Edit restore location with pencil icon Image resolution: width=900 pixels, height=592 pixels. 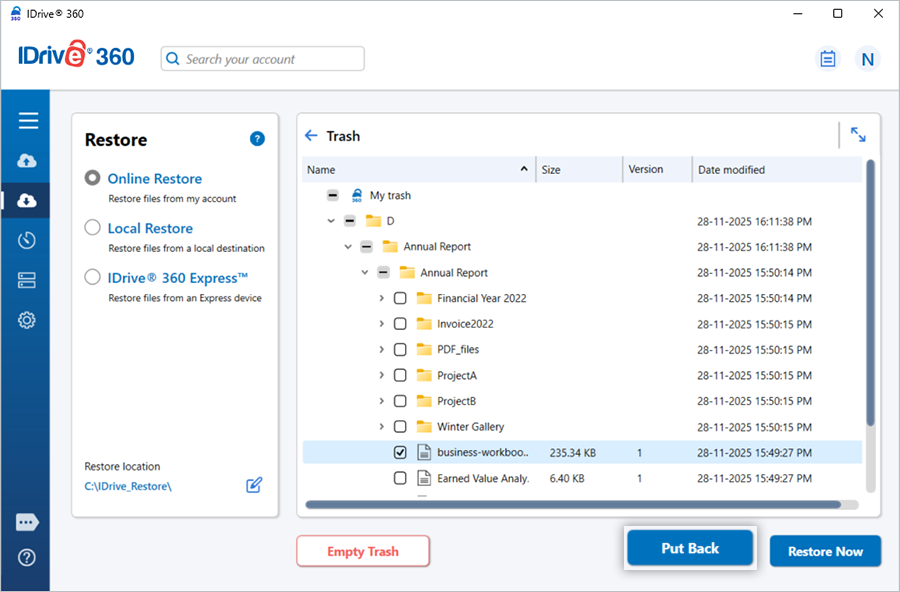[x=254, y=485]
